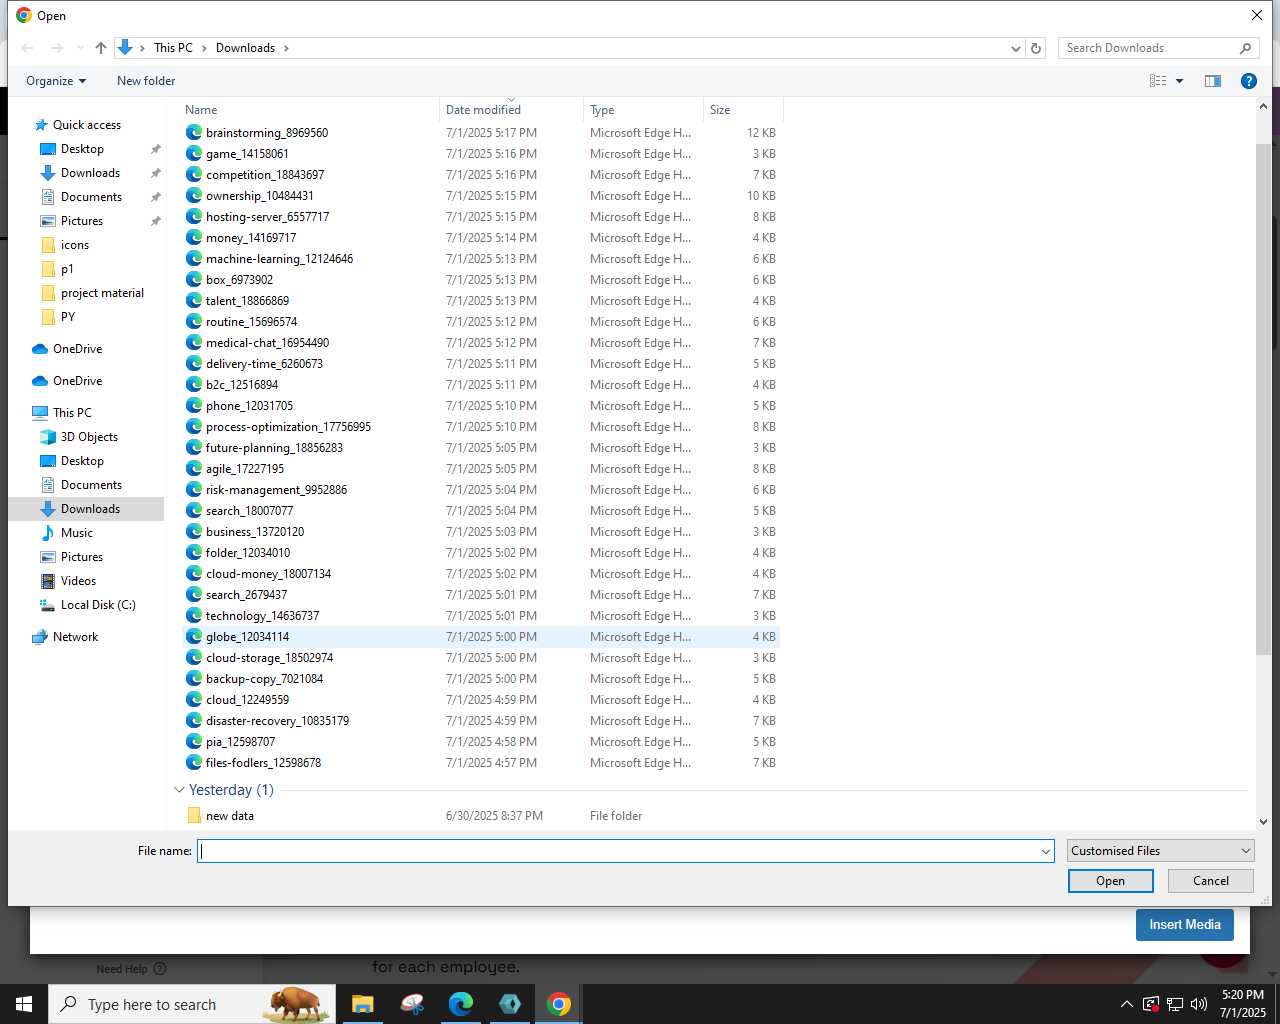This screenshot has width=1280, height=1024.
Task: Click the Cancel button
Action: point(1210,881)
